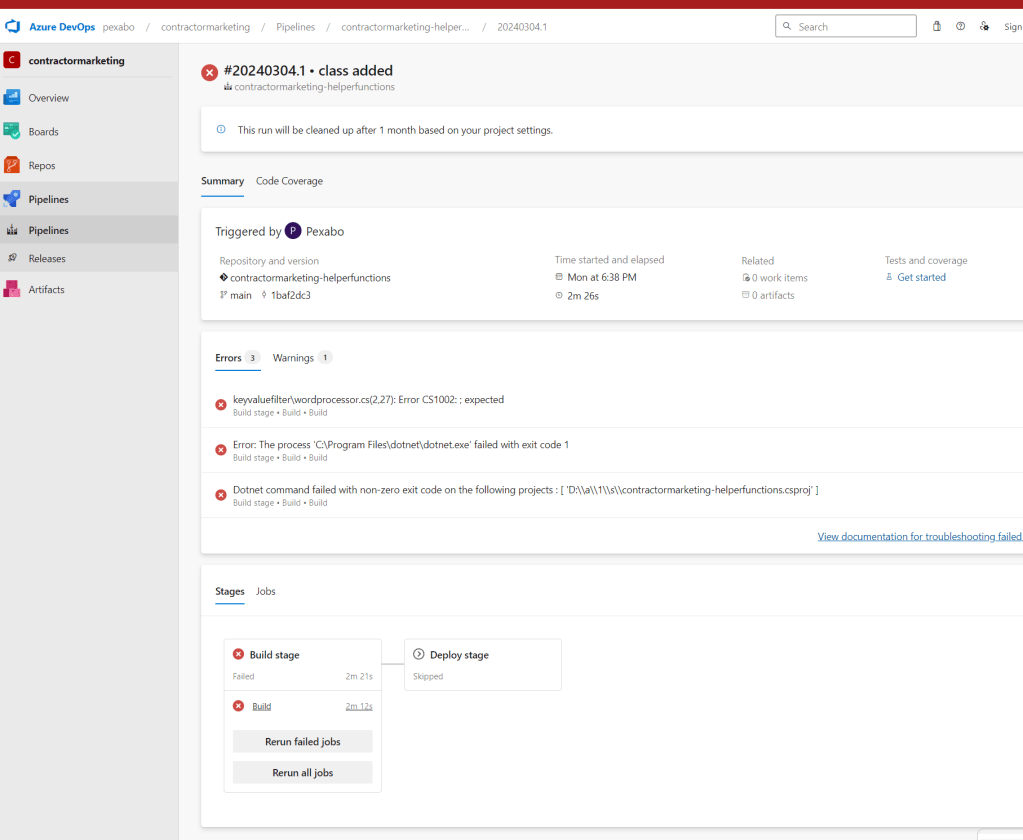This screenshot has height=840, width=1023.
Task: Open Boards via its sidebar icon
Action: [x=12, y=131]
